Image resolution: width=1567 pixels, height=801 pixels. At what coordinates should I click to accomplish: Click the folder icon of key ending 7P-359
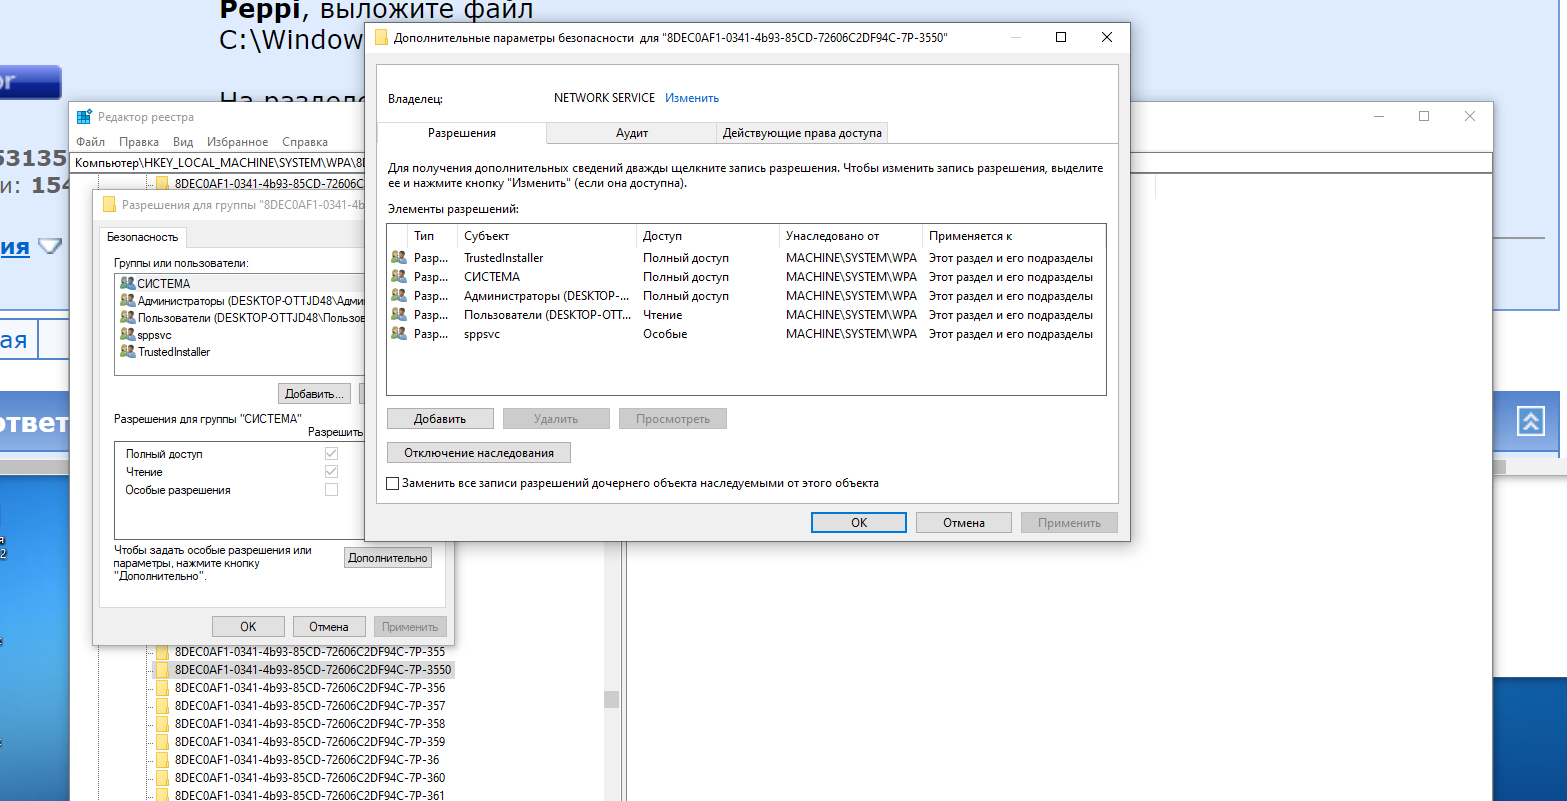pos(162,742)
